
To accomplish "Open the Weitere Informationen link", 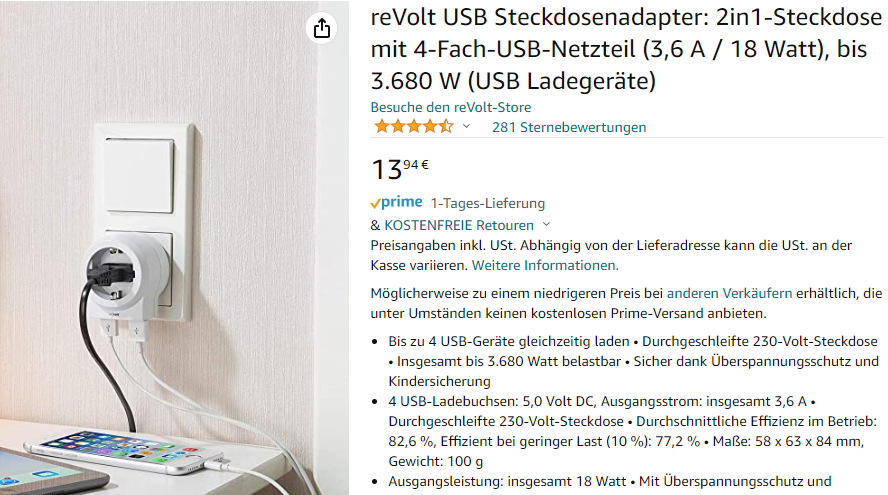I will (545, 265).
